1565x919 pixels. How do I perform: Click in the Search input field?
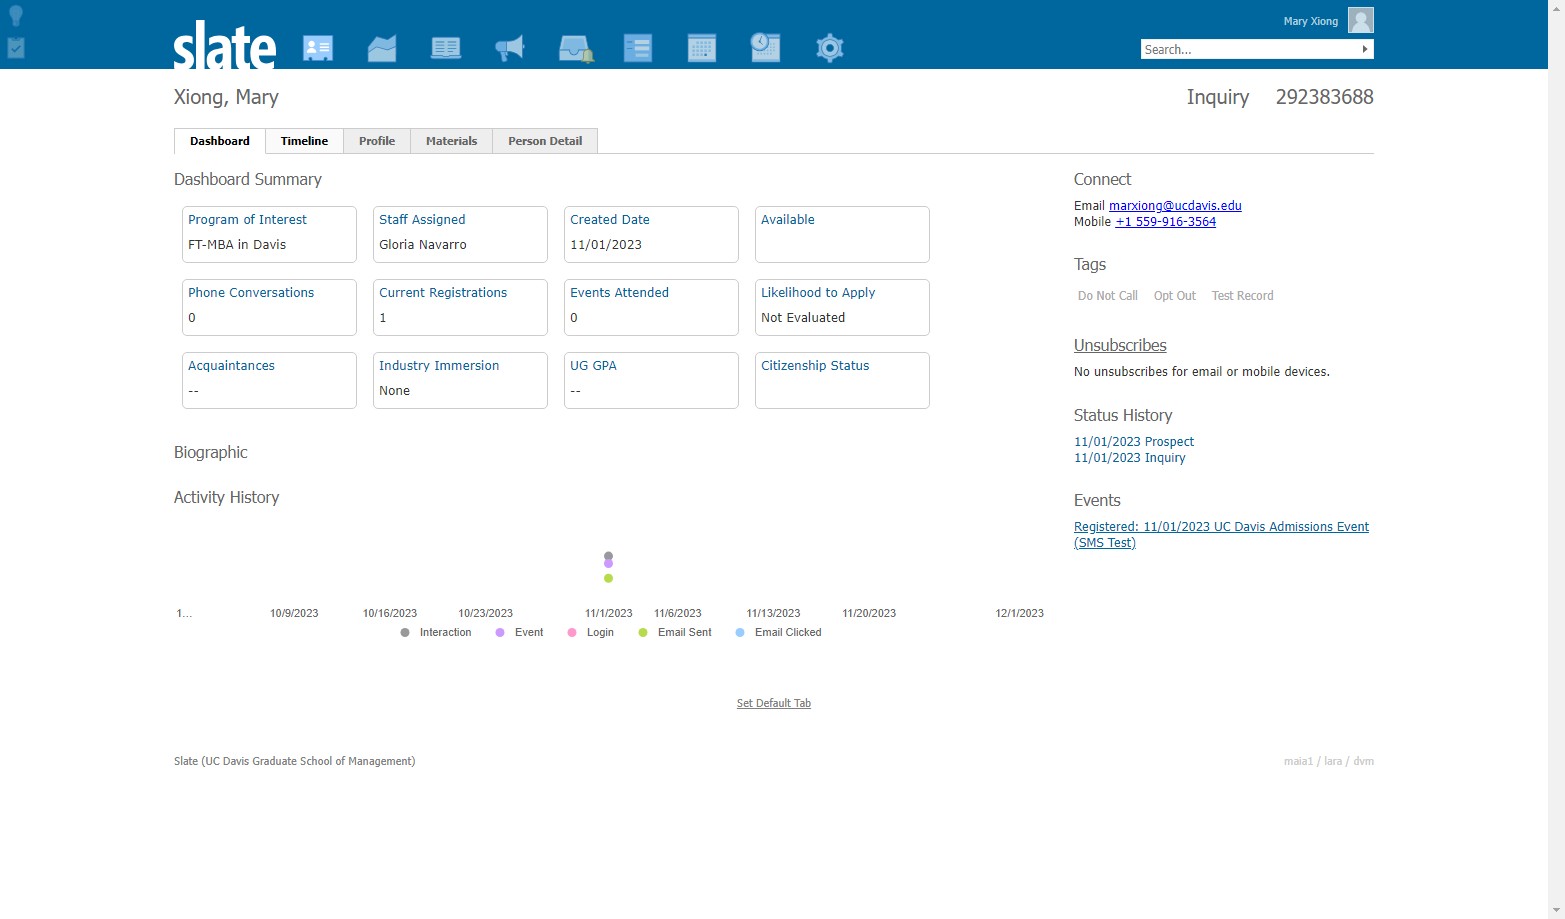tap(1249, 49)
